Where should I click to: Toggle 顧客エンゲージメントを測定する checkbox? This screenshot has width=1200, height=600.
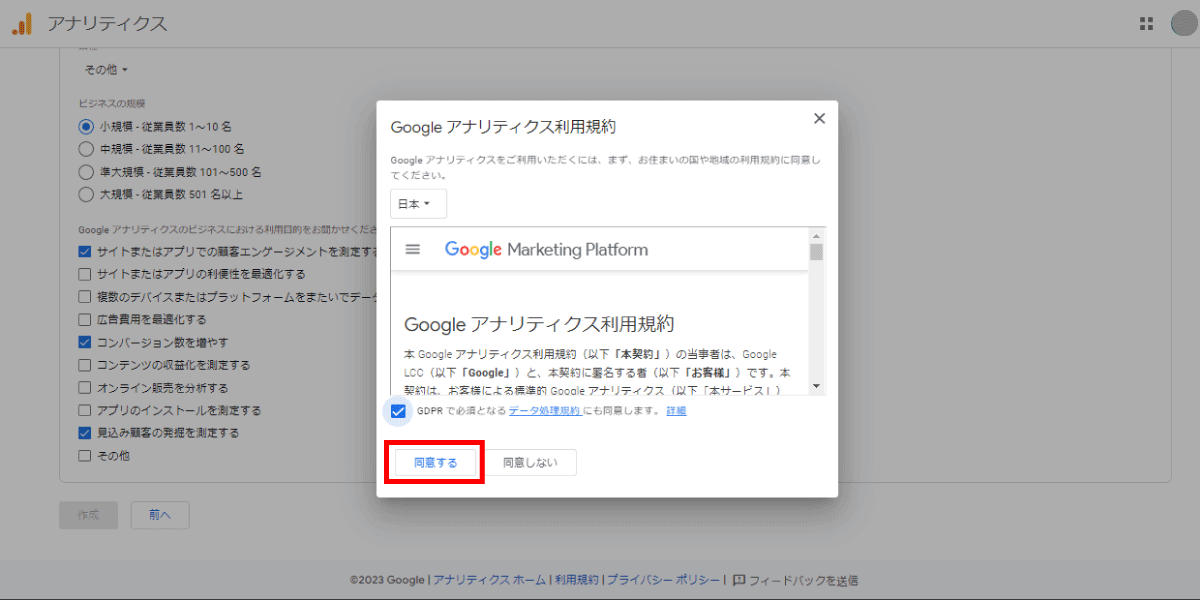(x=85, y=251)
